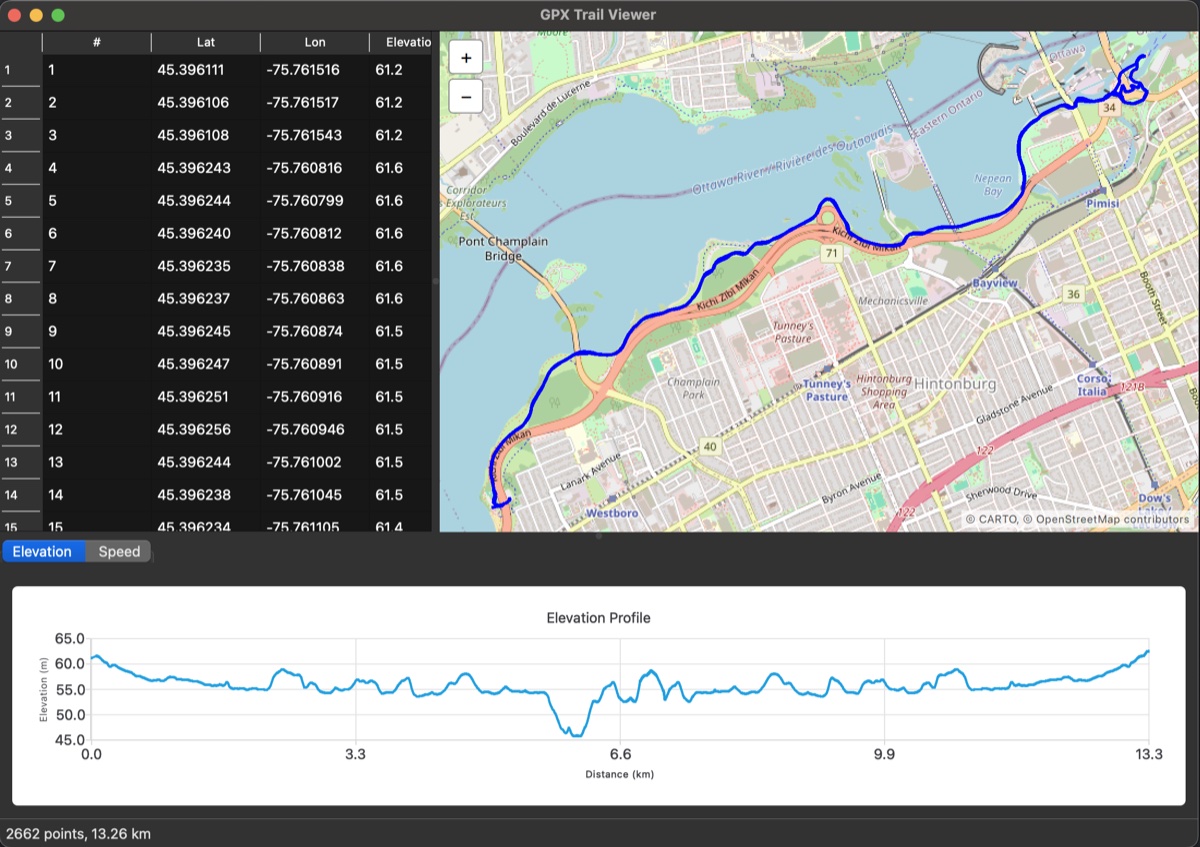Click latitude cell 45.396237
Viewport: 1200px width, 847px height.
tap(206, 299)
